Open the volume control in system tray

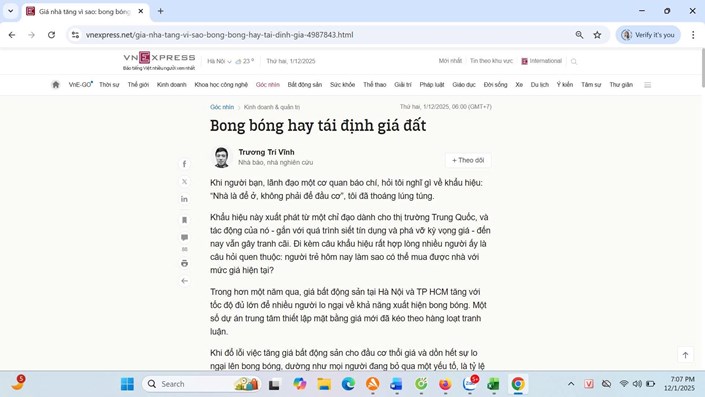click(x=637, y=384)
